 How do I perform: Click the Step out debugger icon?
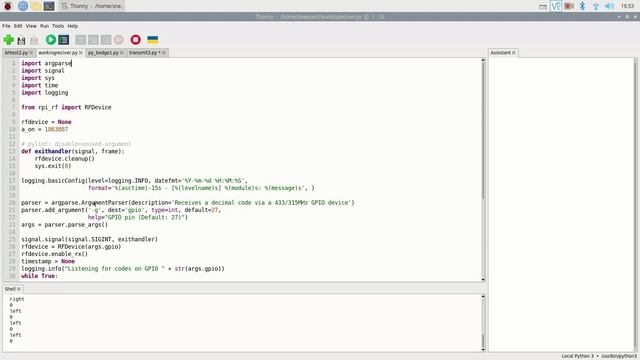(x=106, y=40)
